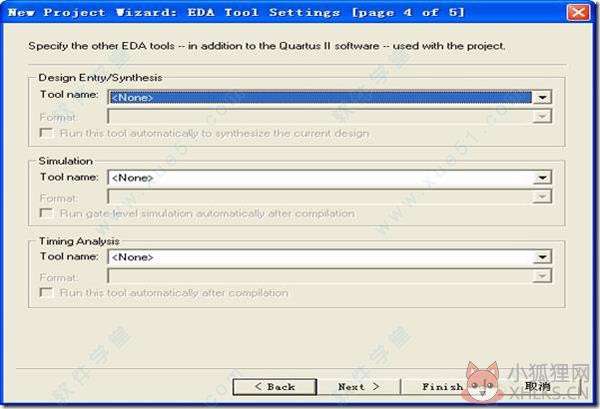The image size is (600, 409).
Task: Close the New Project Wizard window
Action: click(578, 12)
